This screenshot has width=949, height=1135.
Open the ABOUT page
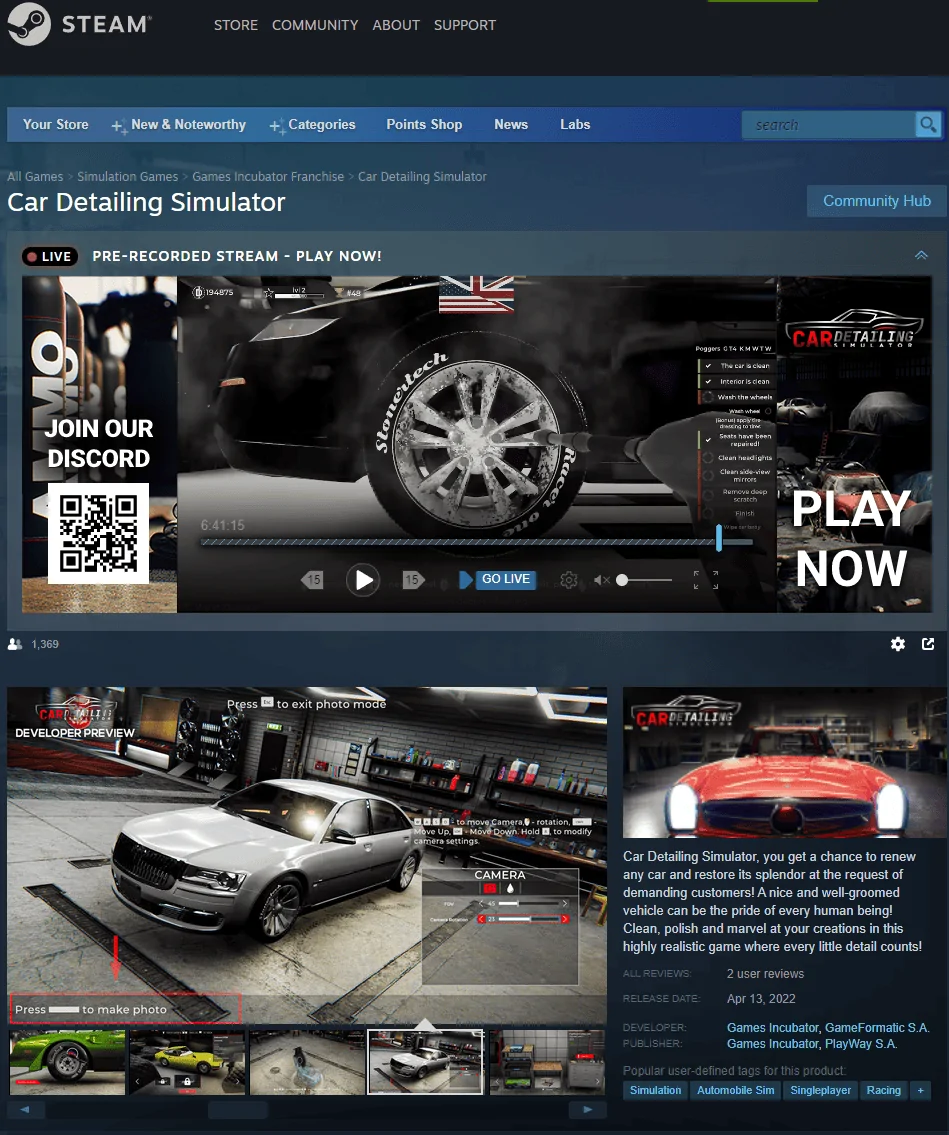pos(396,25)
